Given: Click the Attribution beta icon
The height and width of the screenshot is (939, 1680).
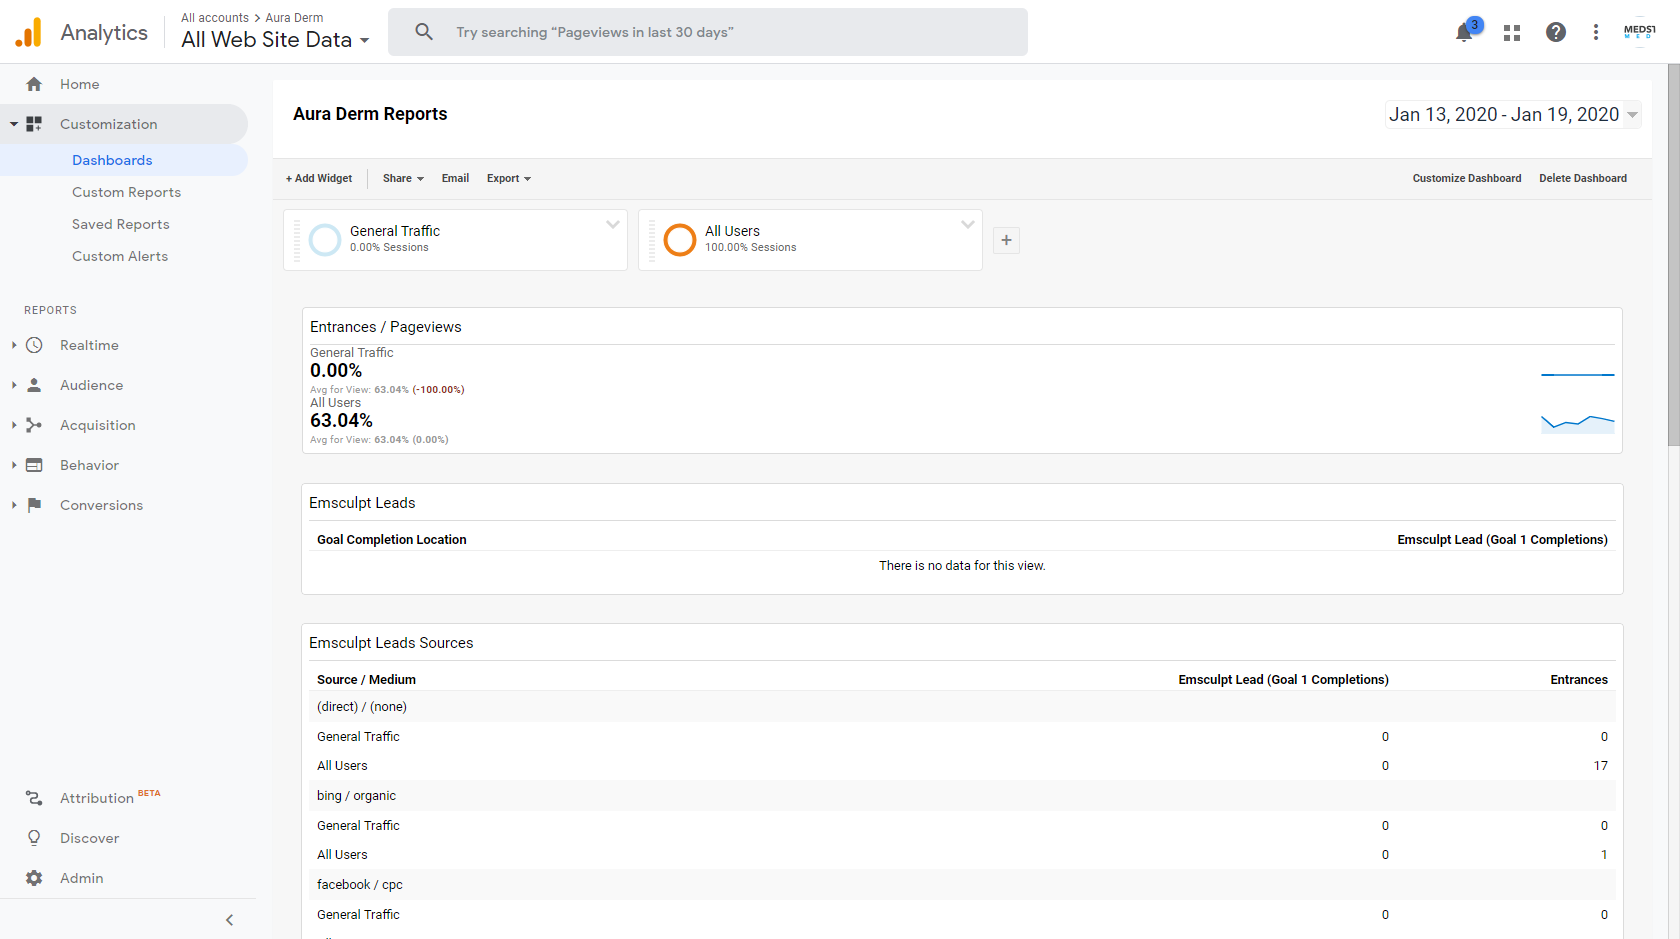Looking at the screenshot, I should point(34,798).
